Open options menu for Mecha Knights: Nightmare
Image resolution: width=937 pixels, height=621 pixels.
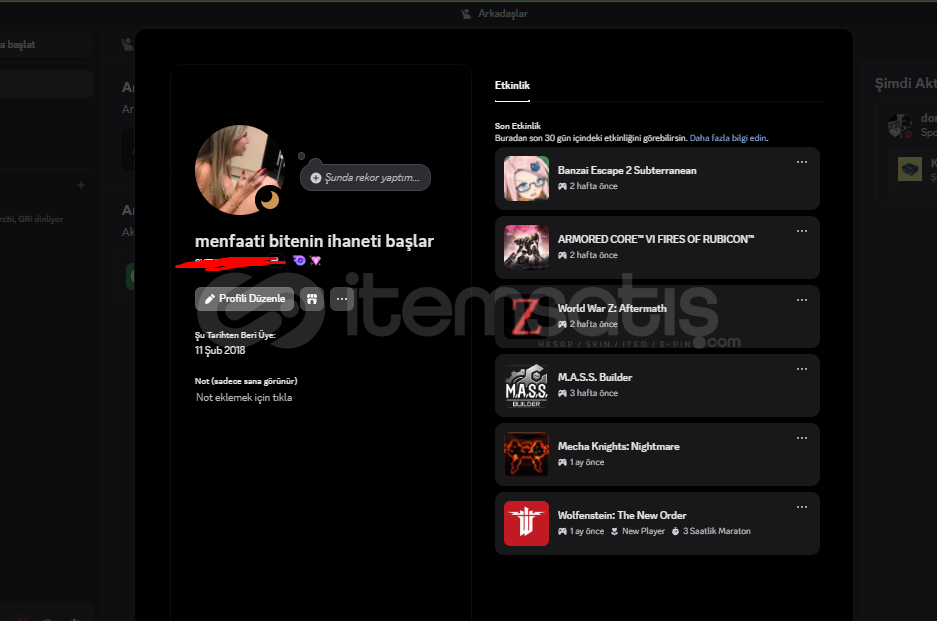point(802,438)
